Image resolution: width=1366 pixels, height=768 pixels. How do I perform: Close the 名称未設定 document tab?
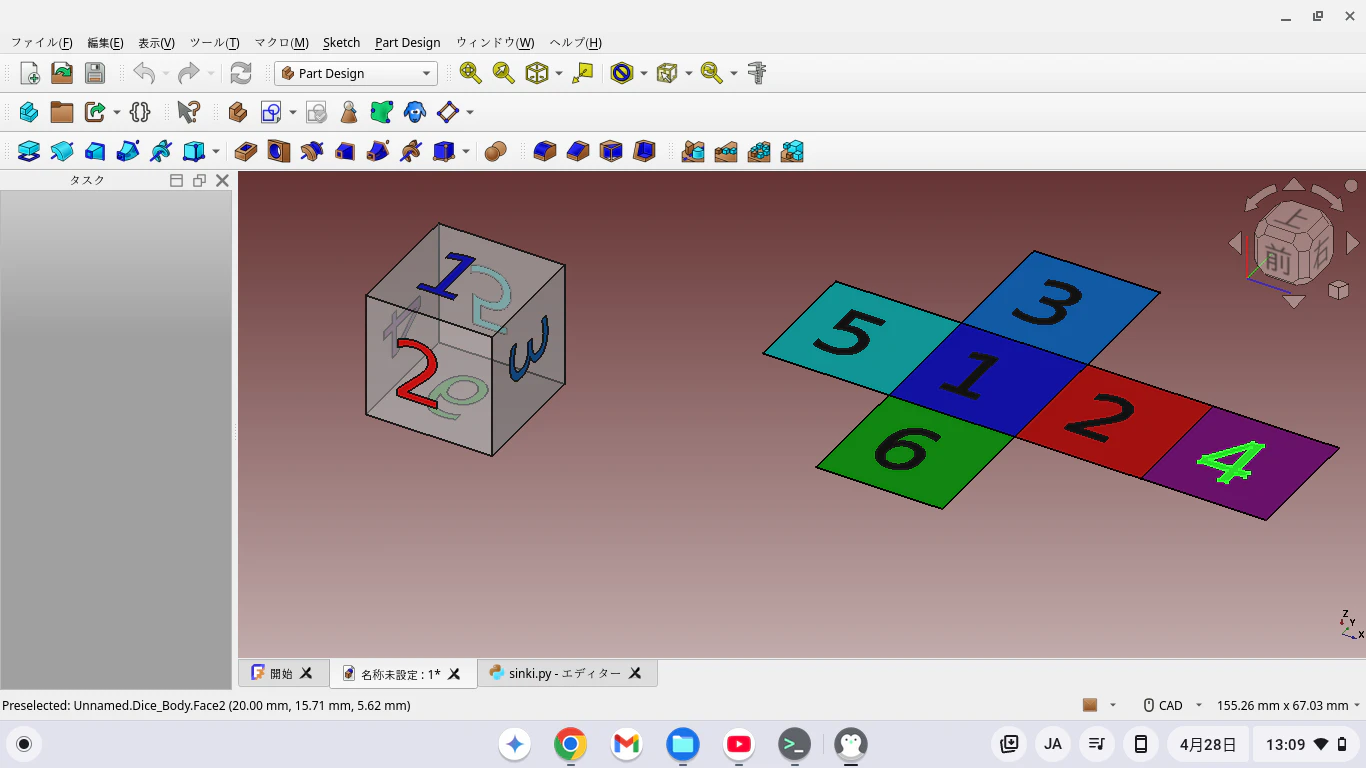454,674
